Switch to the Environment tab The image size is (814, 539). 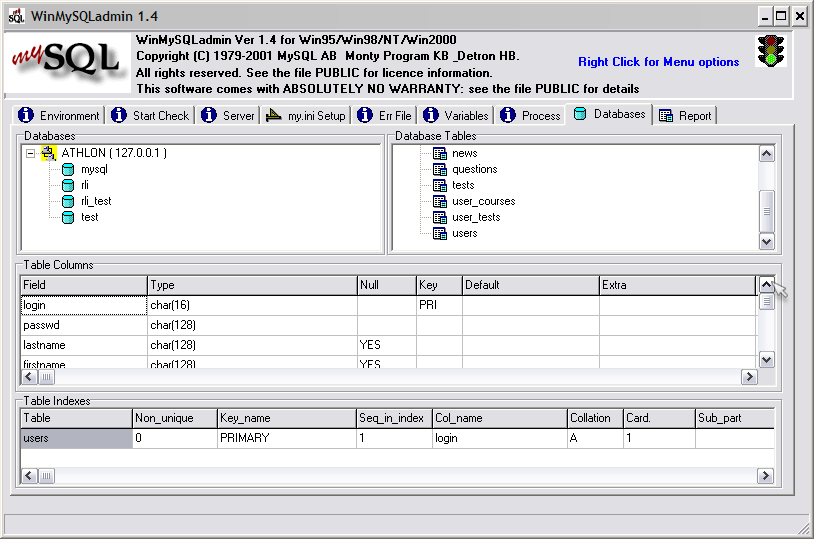[60, 115]
